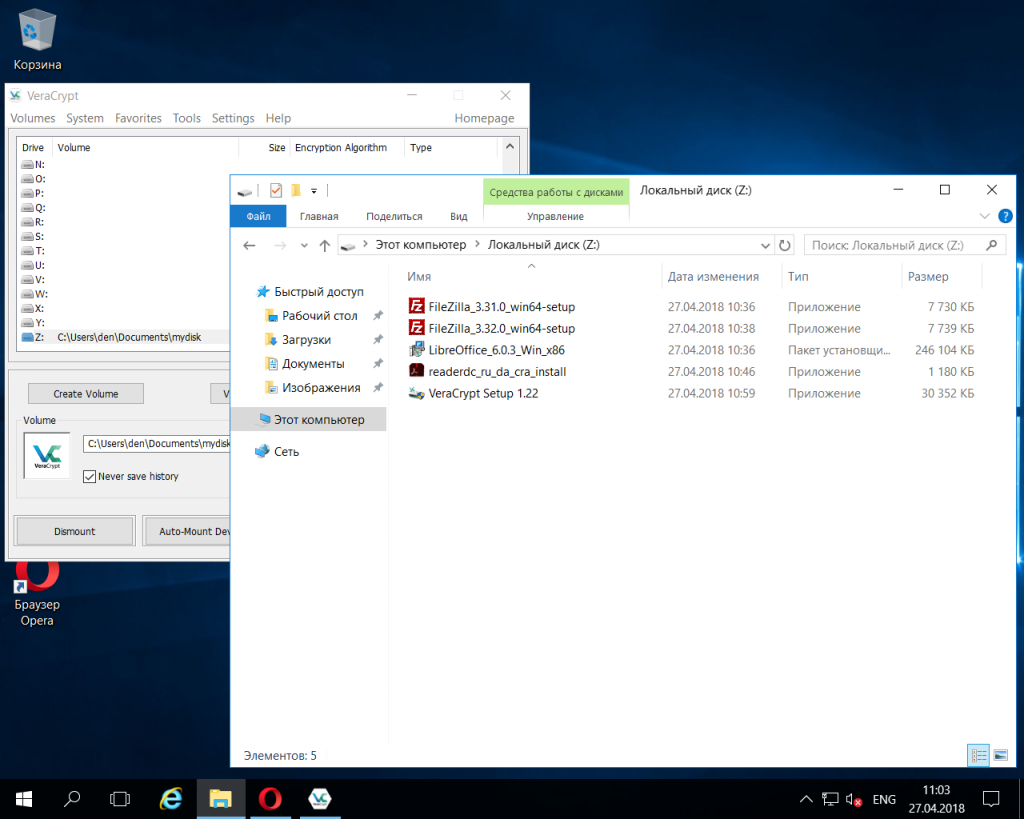
Task: Select mounted Z: drive row in VeraCrypt
Action: coord(124,337)
